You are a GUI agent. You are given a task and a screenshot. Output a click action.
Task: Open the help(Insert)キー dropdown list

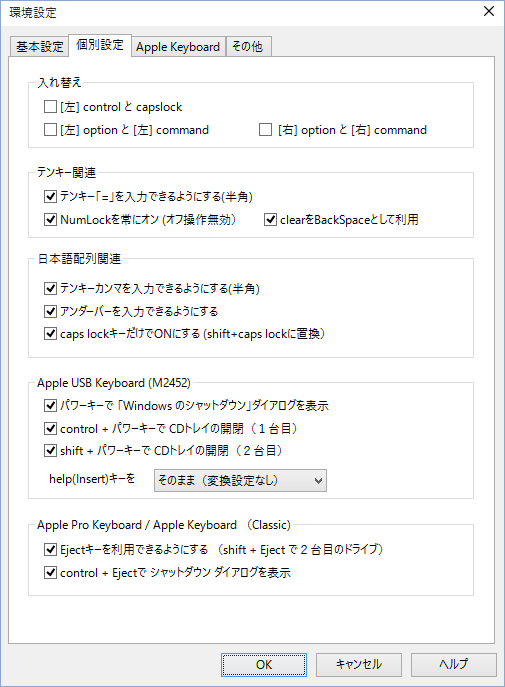[x=240, y=481]
